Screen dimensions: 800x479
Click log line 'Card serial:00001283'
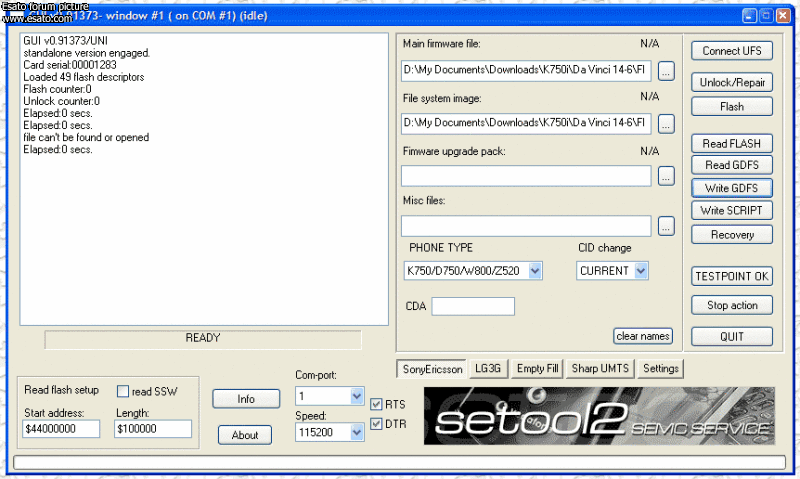70,65
